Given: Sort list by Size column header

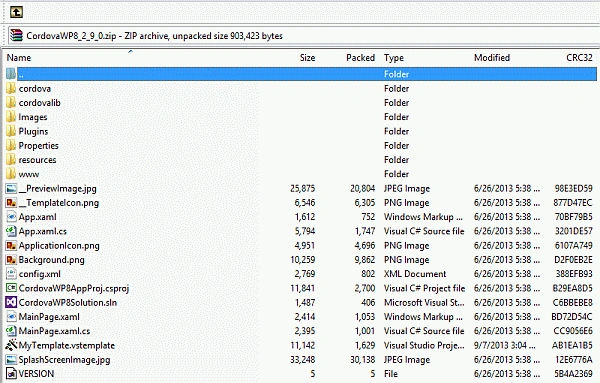Looking at the screenshot, I should [307, 58].
